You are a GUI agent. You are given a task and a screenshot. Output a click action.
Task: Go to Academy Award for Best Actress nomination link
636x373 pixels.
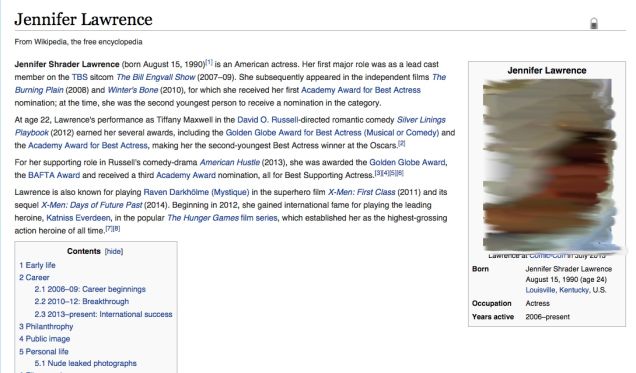click(361, 90)
